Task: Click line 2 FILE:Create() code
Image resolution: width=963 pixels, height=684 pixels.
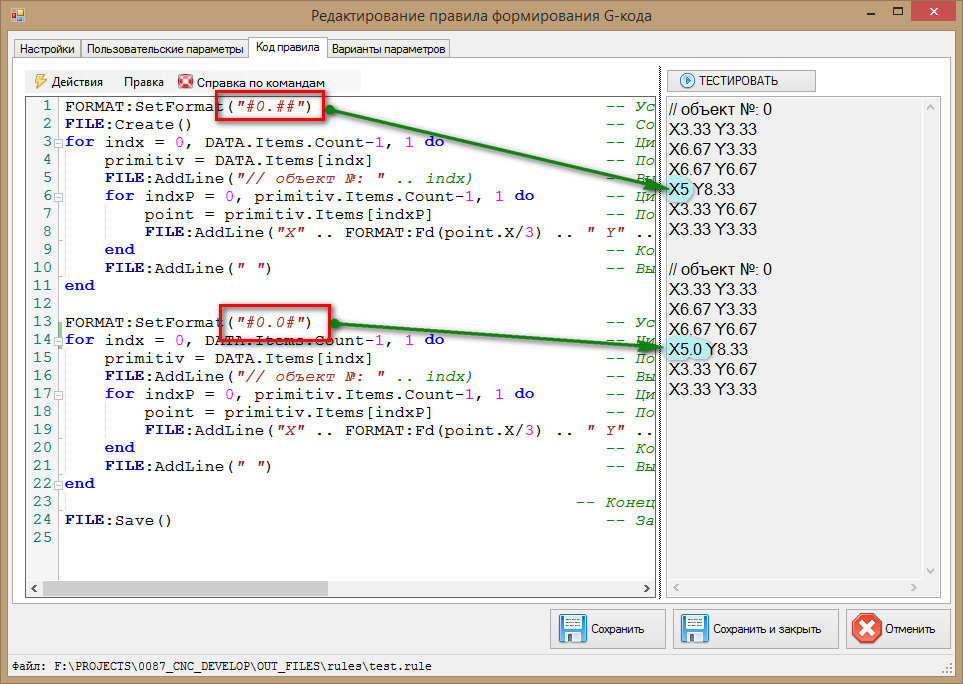Action: click(x=128, y=124)
